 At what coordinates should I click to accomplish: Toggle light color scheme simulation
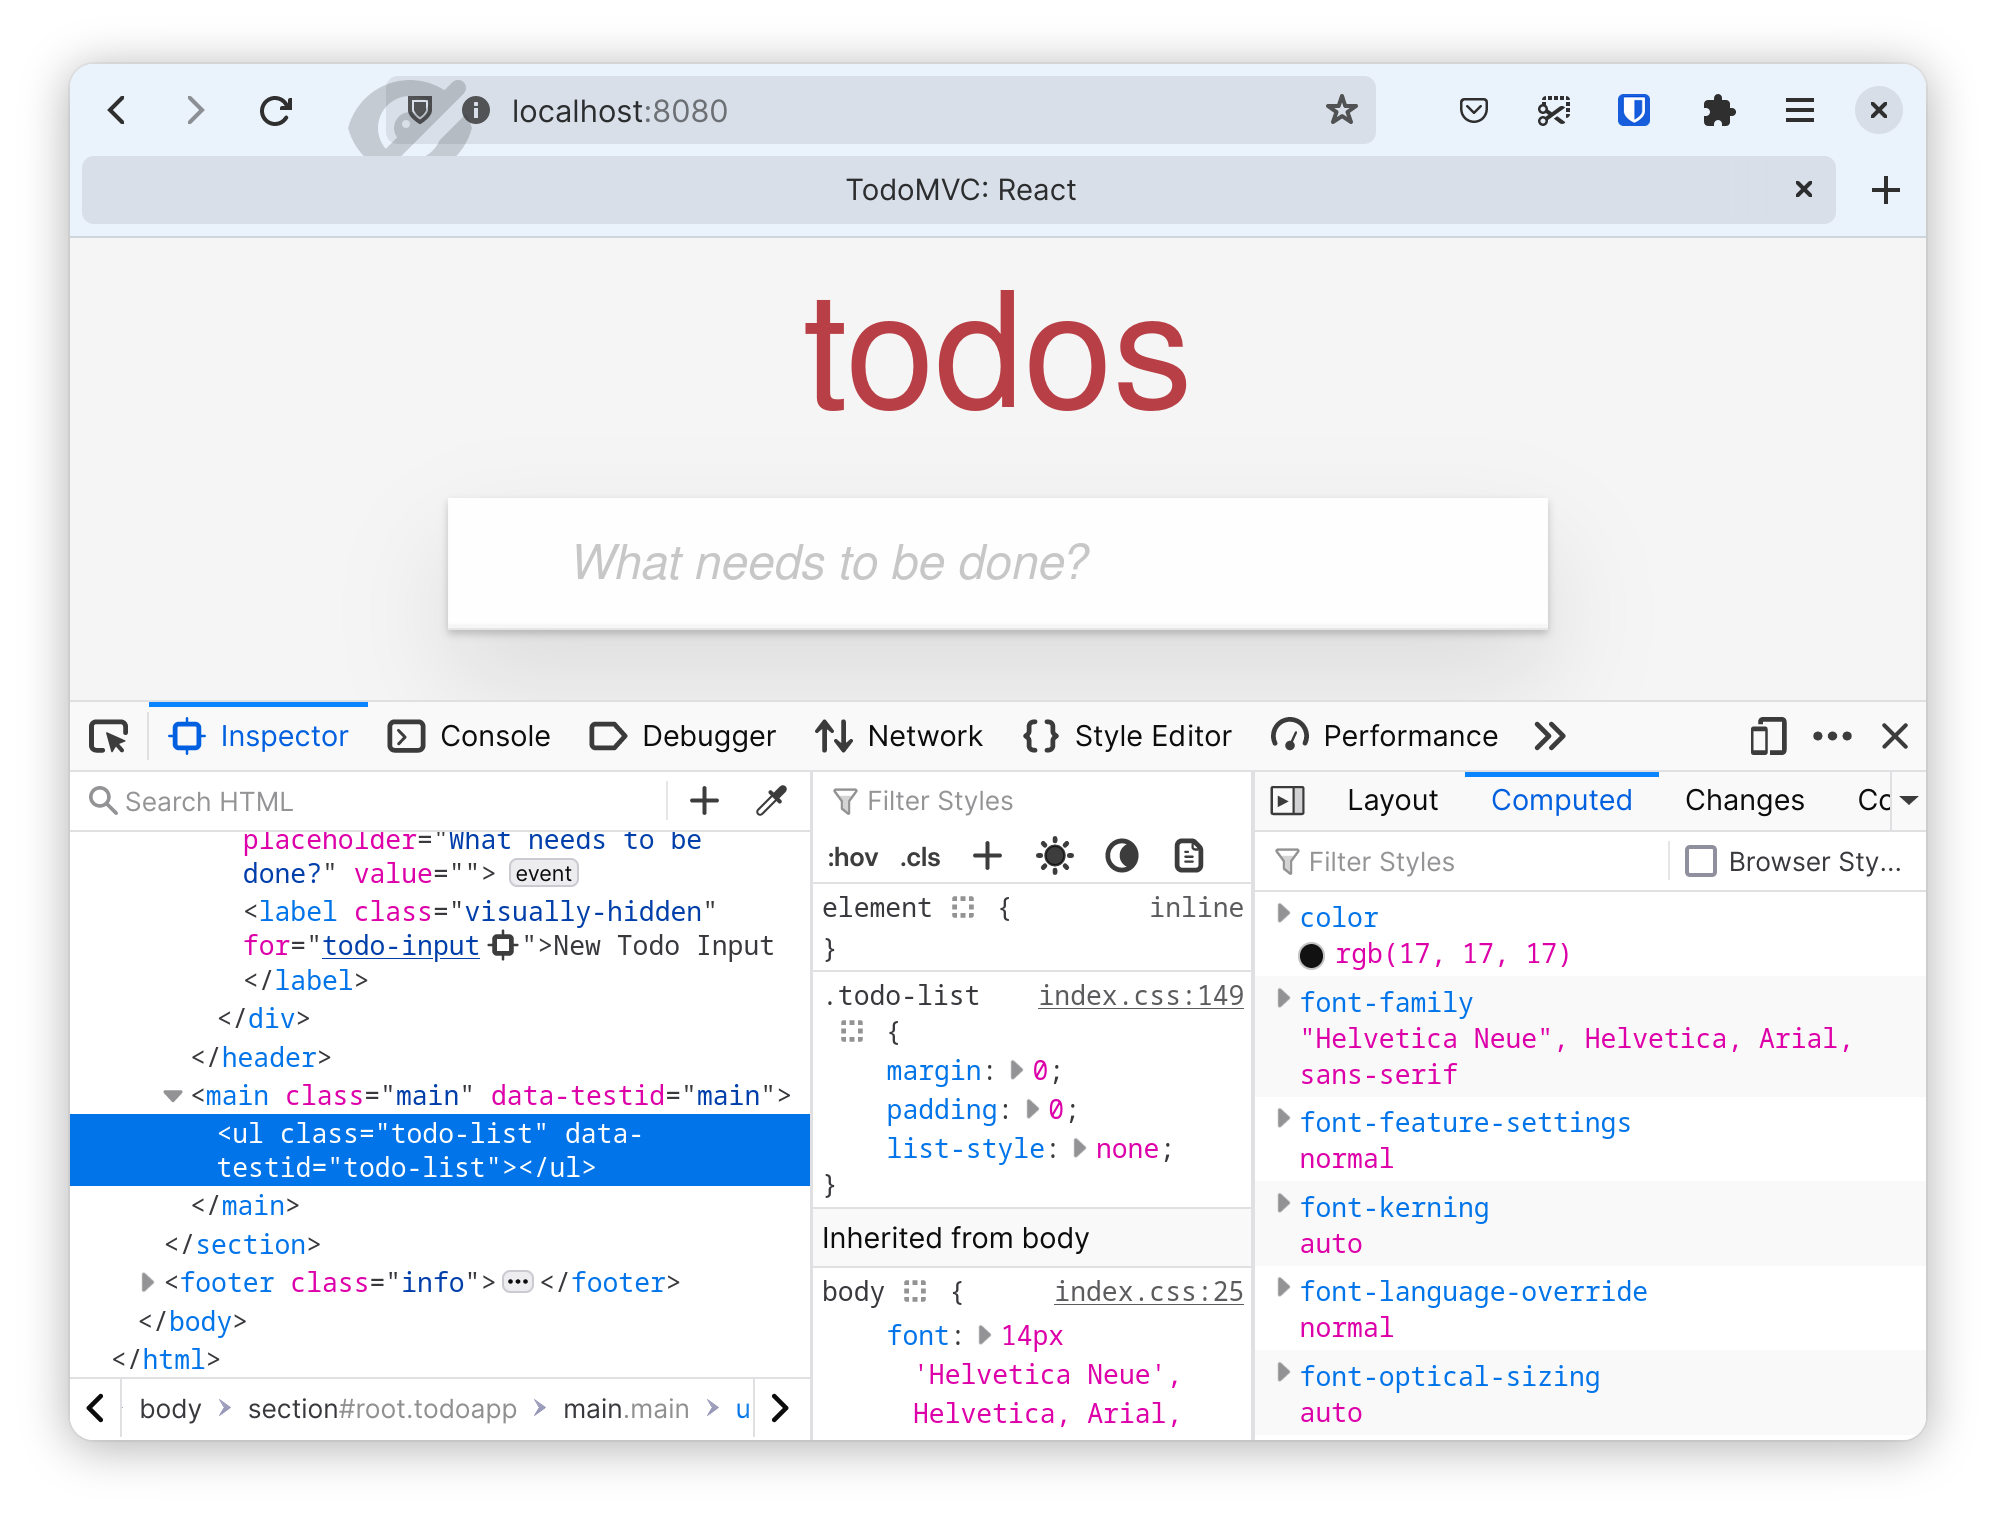tap(1055, 856)
